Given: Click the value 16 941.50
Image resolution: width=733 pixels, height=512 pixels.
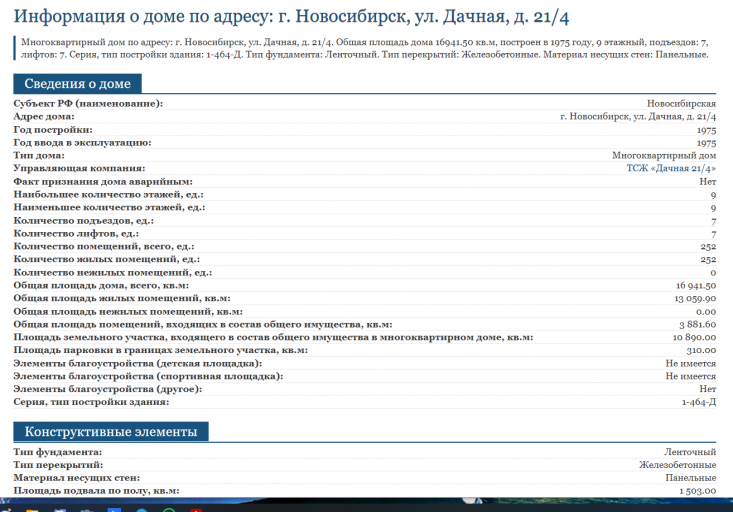Looking at the screenshot, I should tap(696, 285).
